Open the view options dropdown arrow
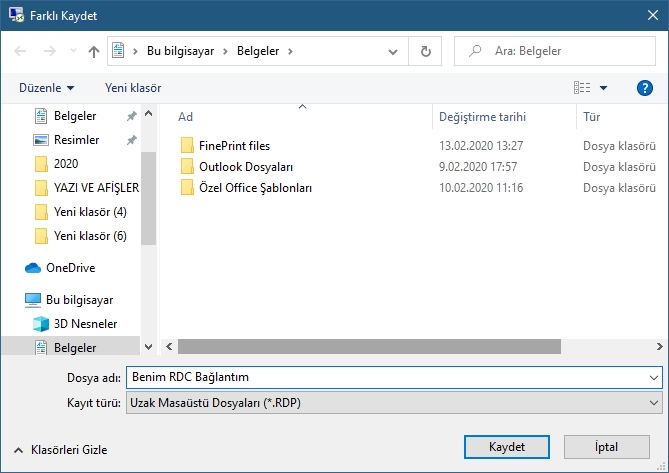 tap(603, 88)
